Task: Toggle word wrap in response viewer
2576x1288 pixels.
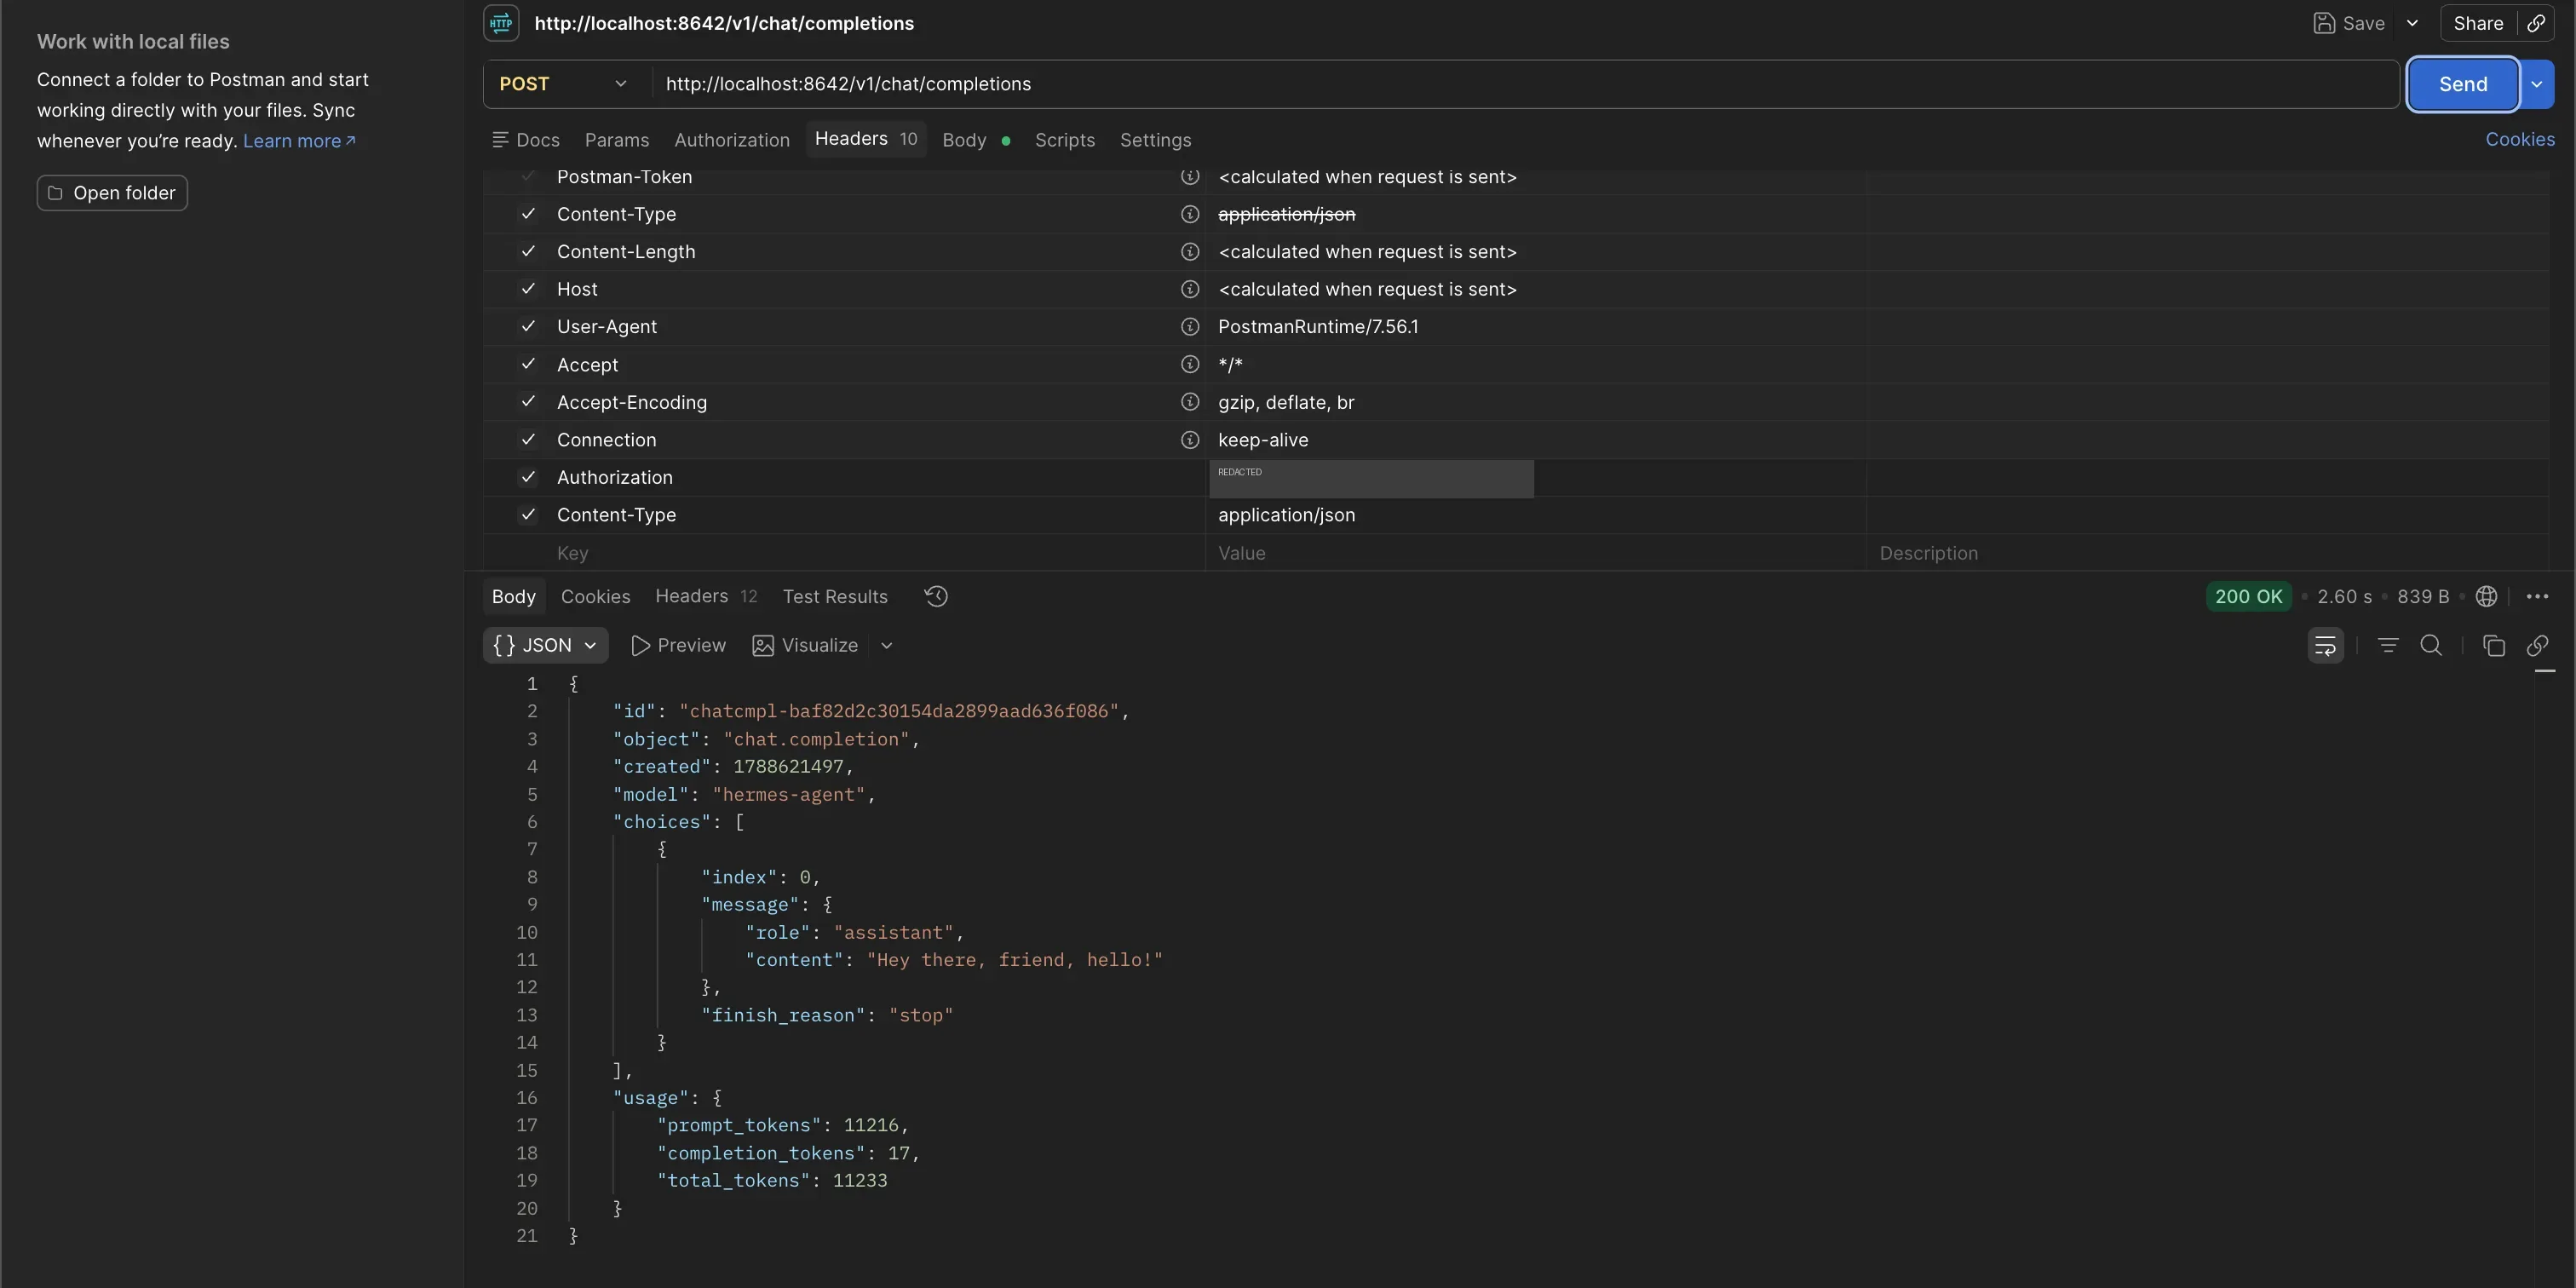Action: 2325,645
